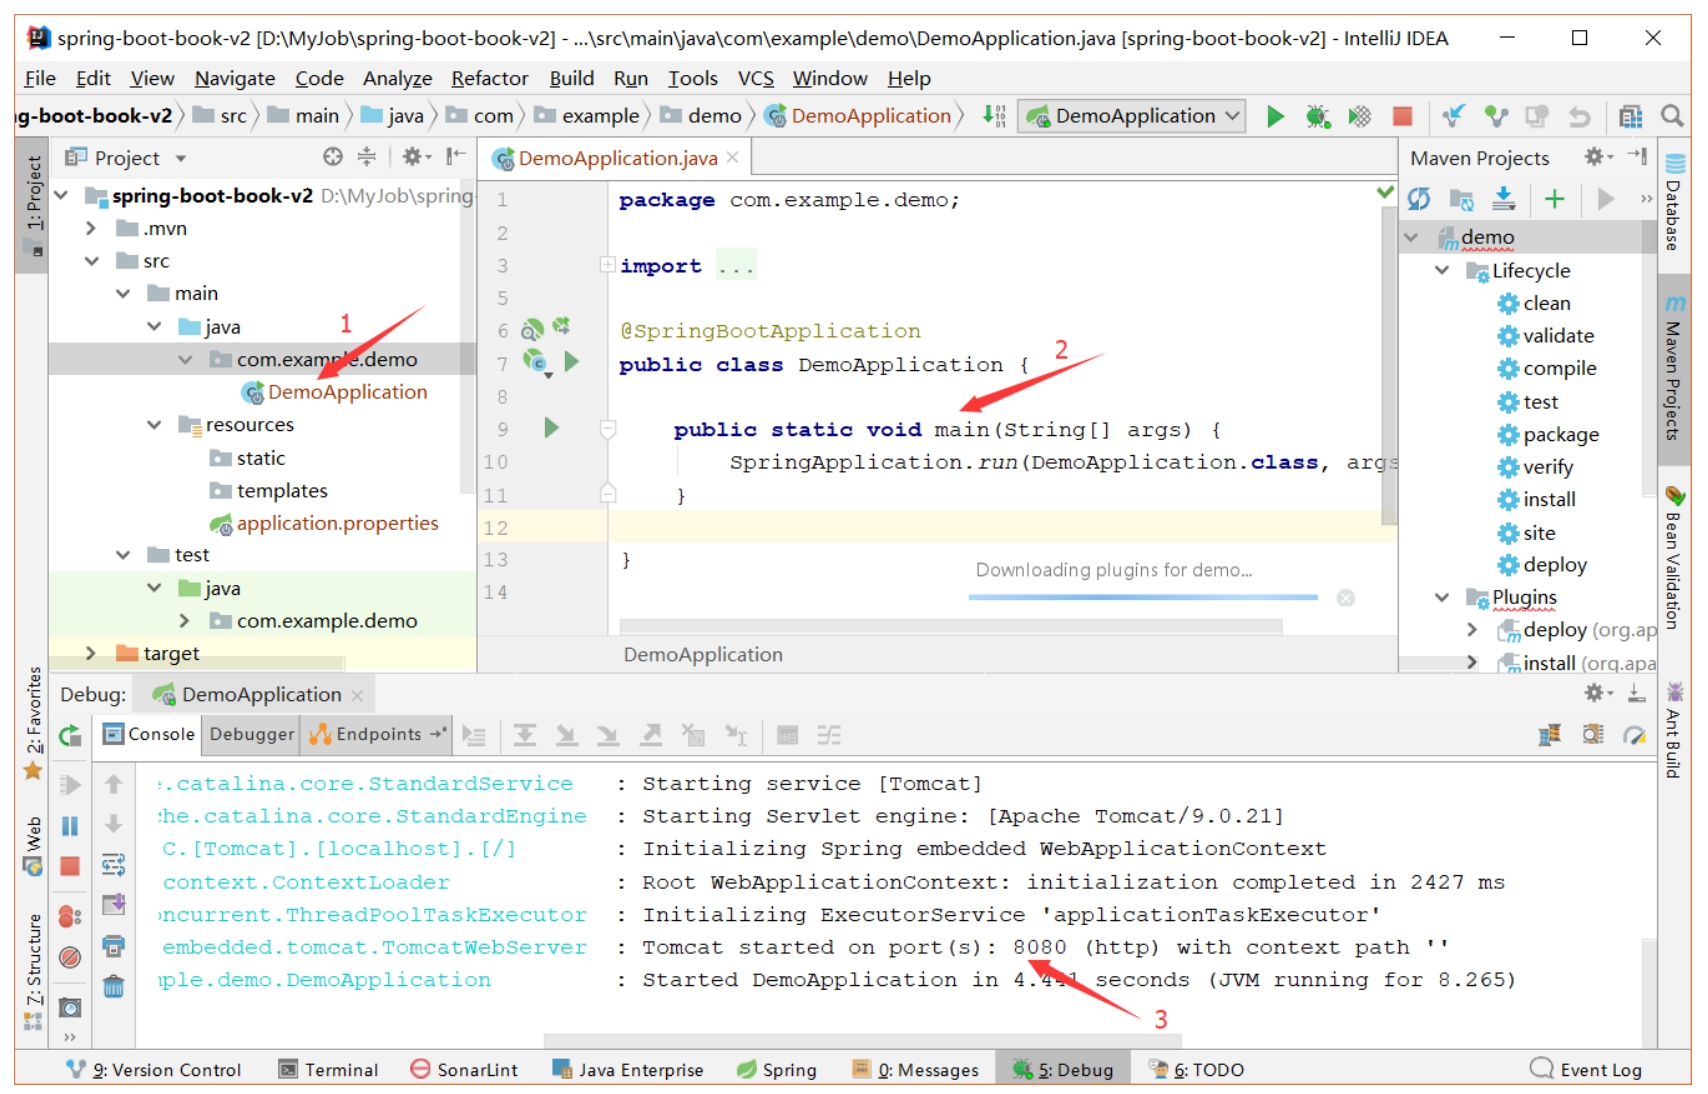Viewport: 1708px width, 1094px height.
Task: Click the Search Everywhere magnifier icon
Action: (1671, 117)
